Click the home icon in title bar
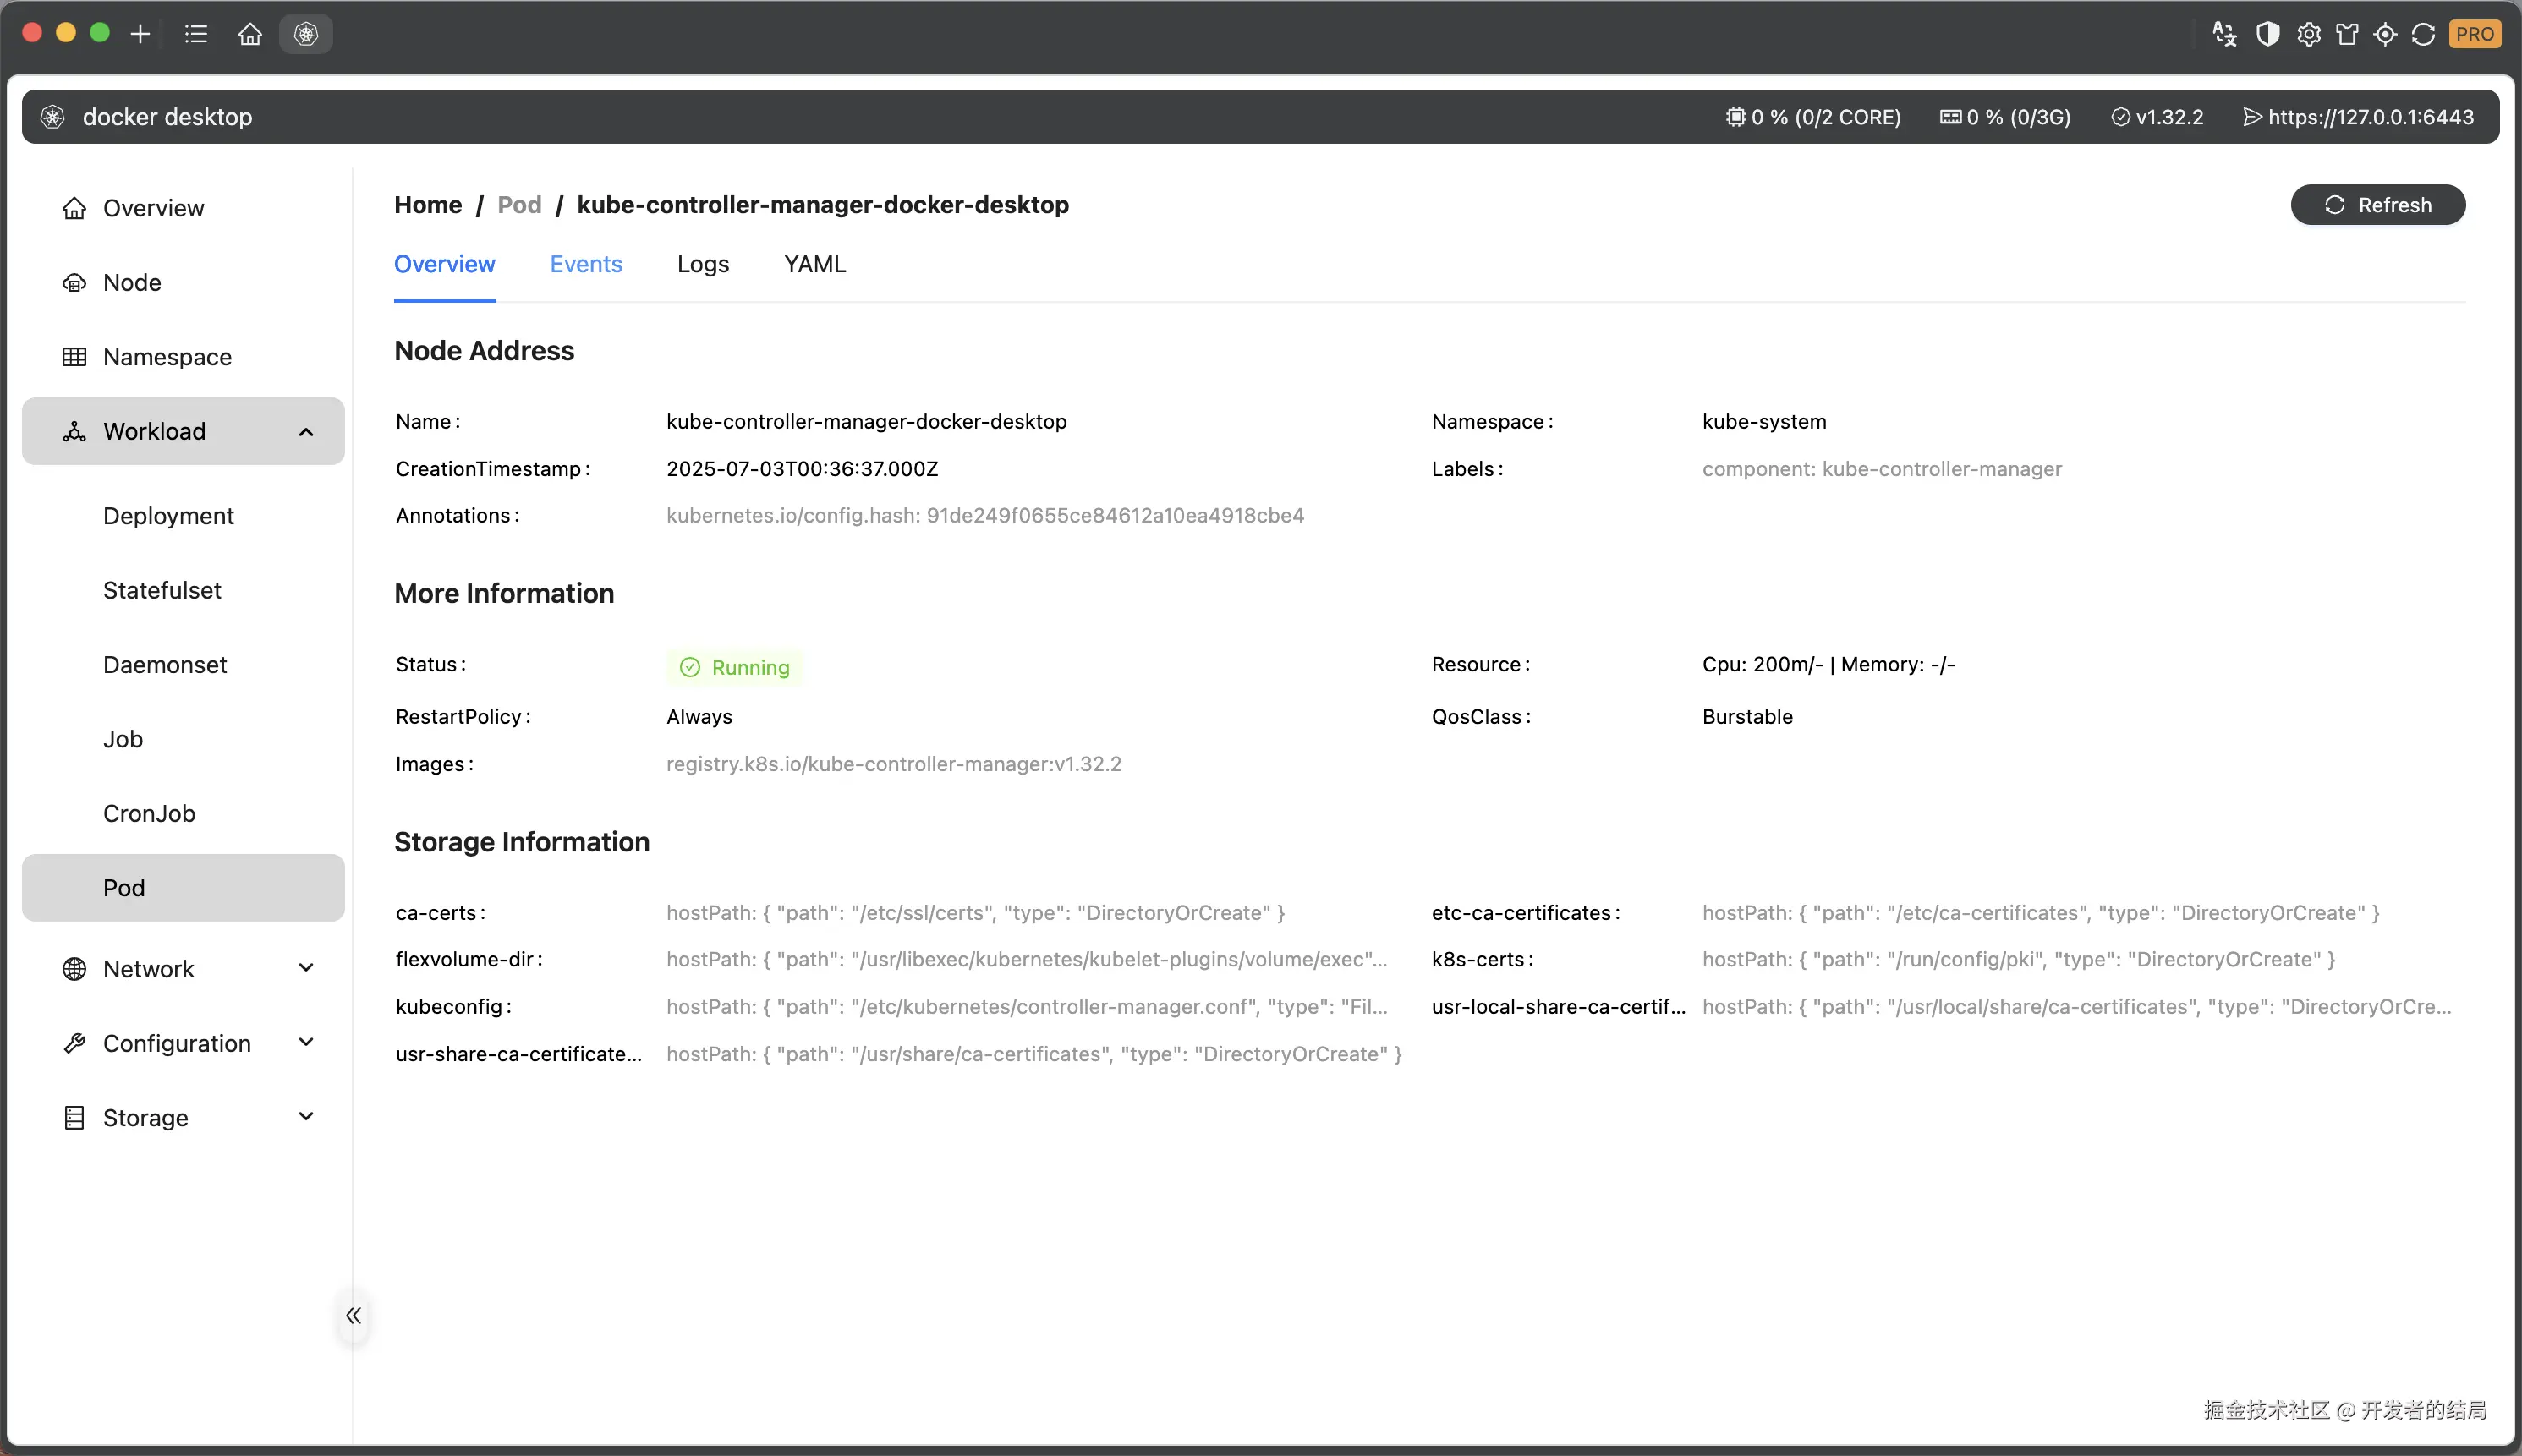Viewport: 2522px width, 1456px height. point(250,34)
